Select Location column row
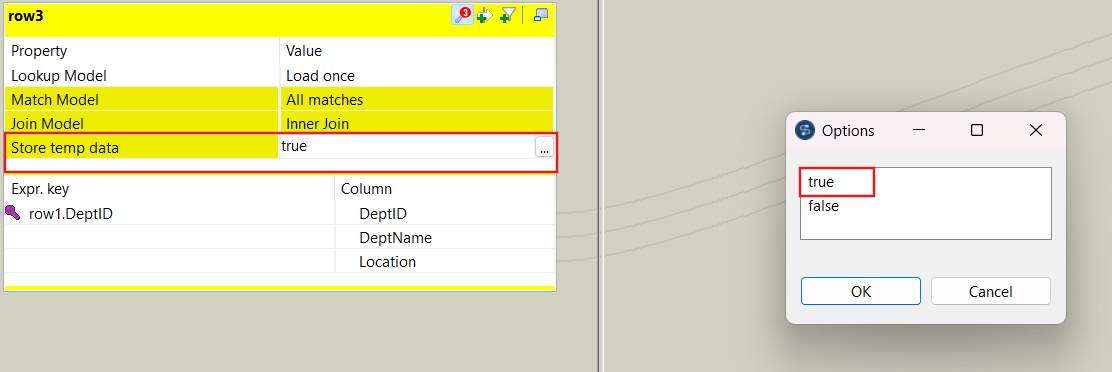The height and width of the screenshot is (372, 1112). 445,261
